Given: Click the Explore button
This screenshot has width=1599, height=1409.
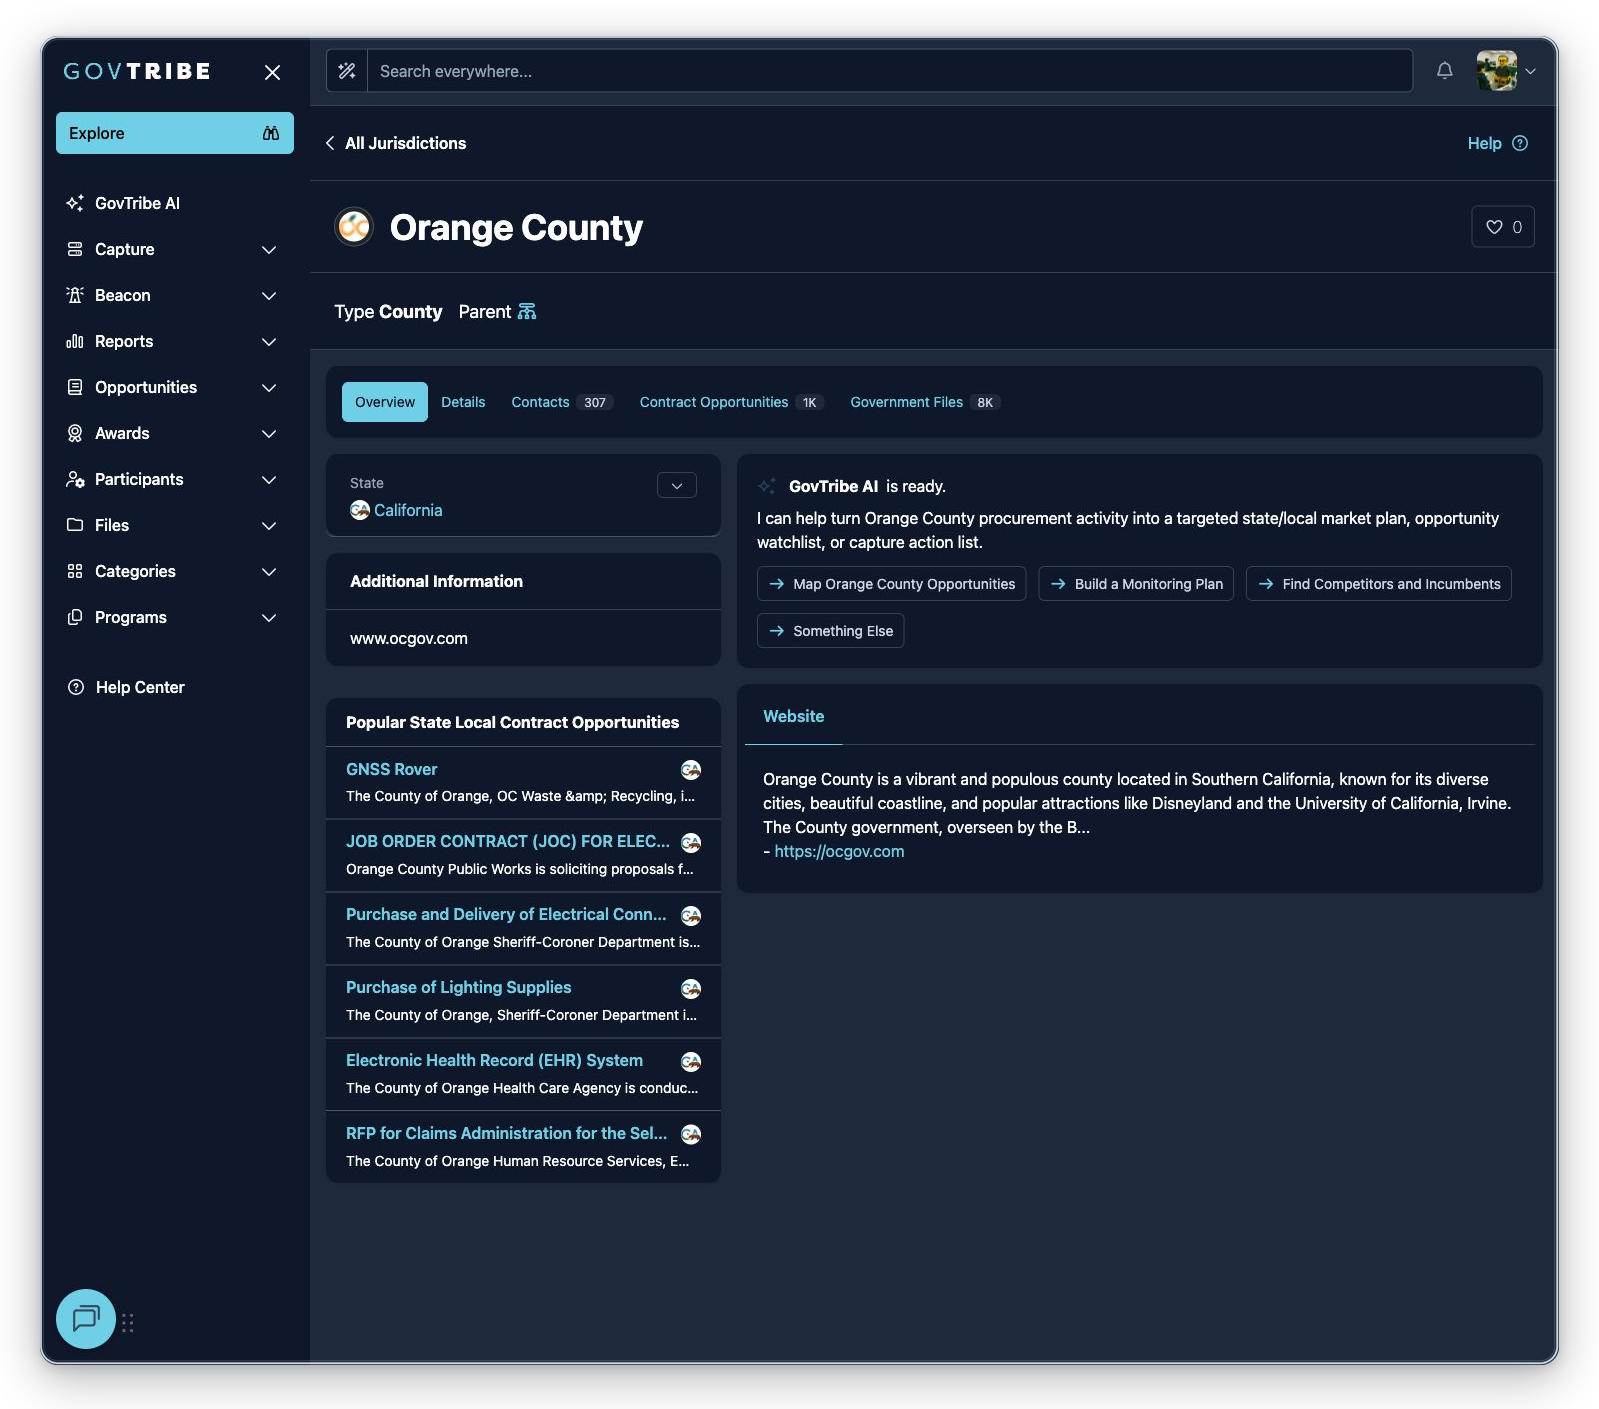Looking at the screenshot, I should (x=175, y=133).
